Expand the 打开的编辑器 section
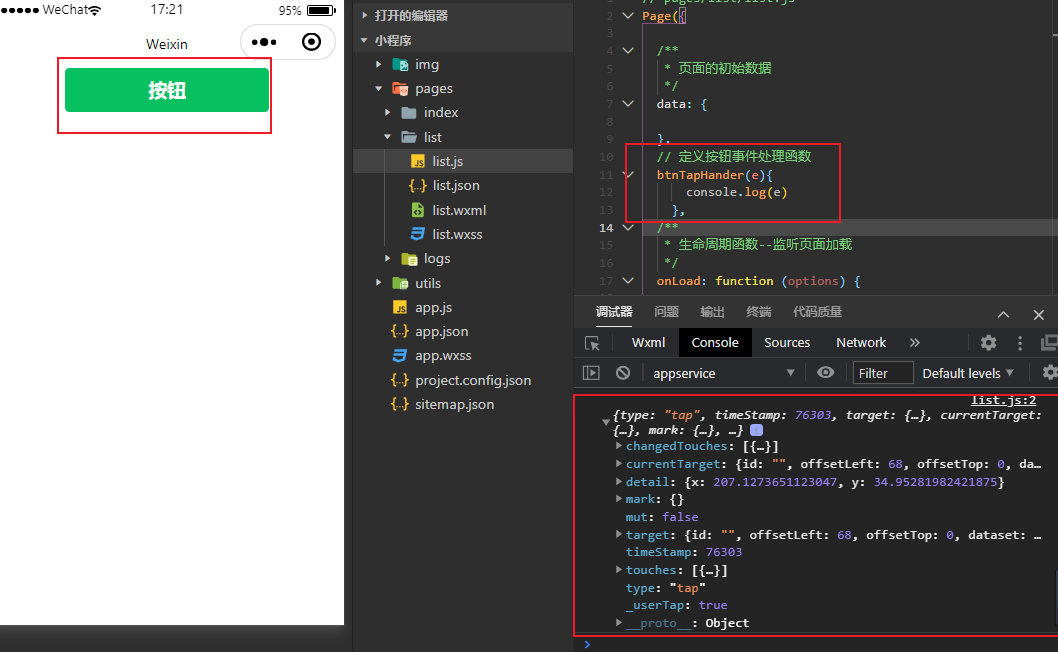 (365, 16)
